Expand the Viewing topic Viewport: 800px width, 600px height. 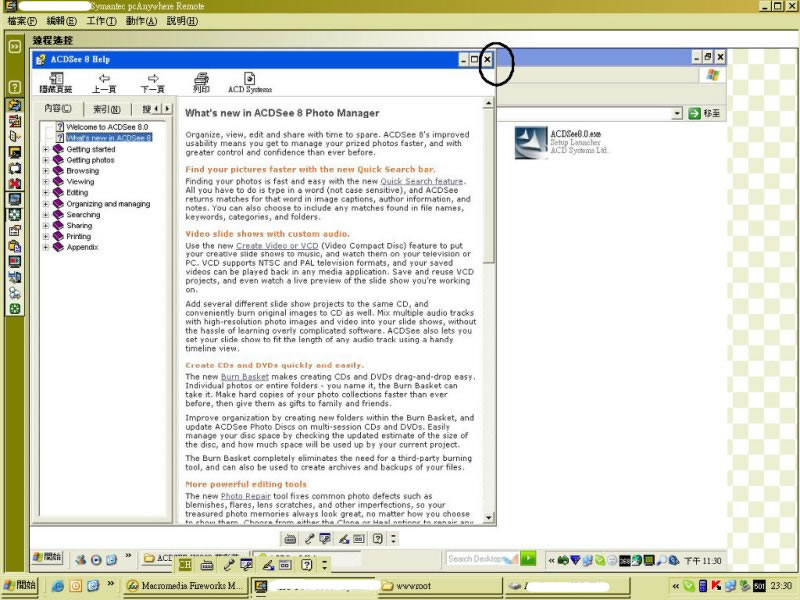point(46,182)
